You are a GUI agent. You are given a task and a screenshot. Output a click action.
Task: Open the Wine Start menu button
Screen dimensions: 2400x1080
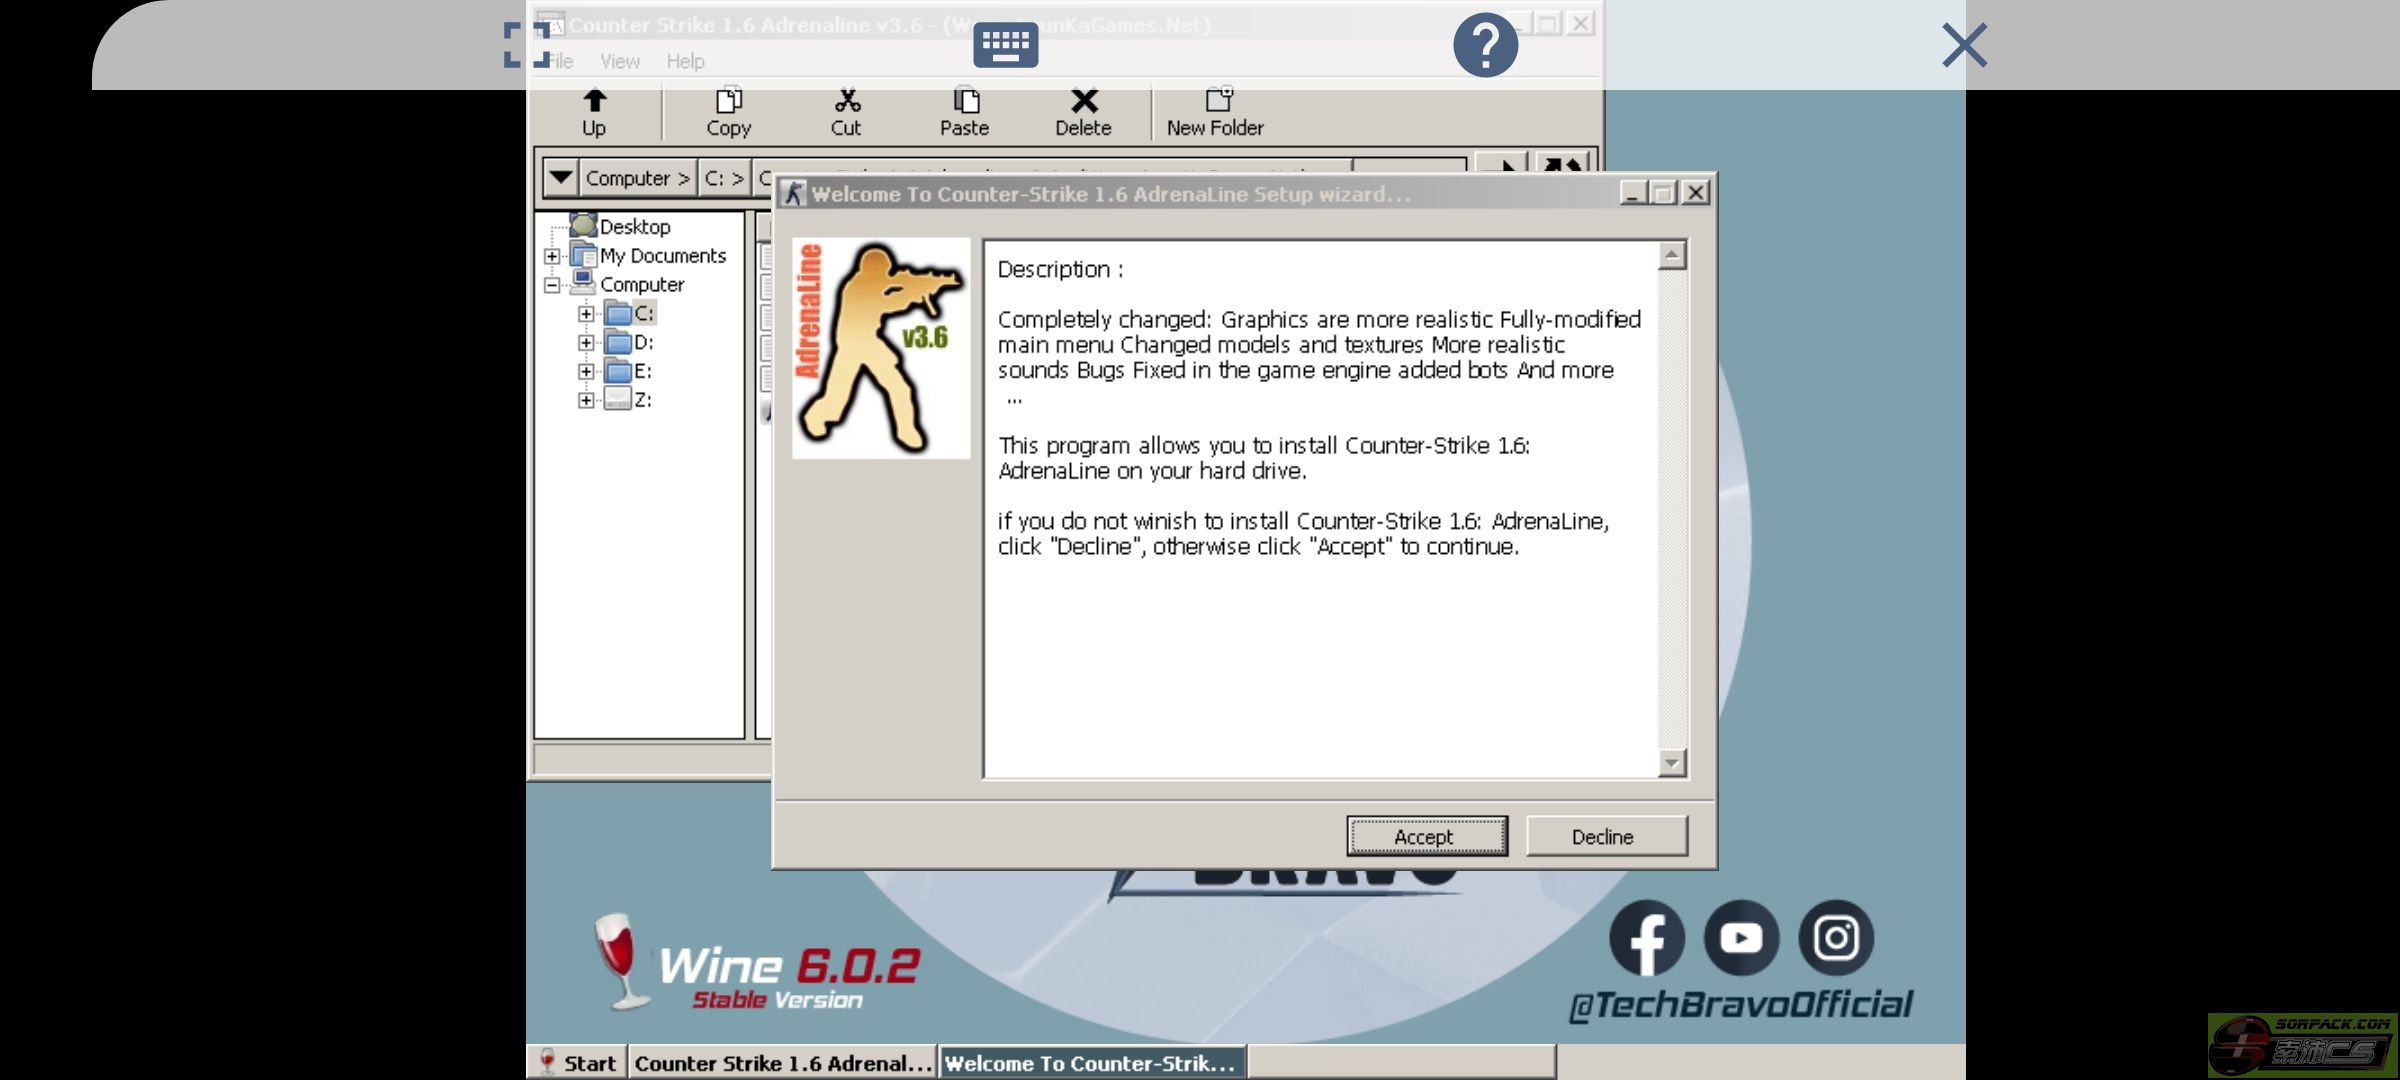[578, 1063]
